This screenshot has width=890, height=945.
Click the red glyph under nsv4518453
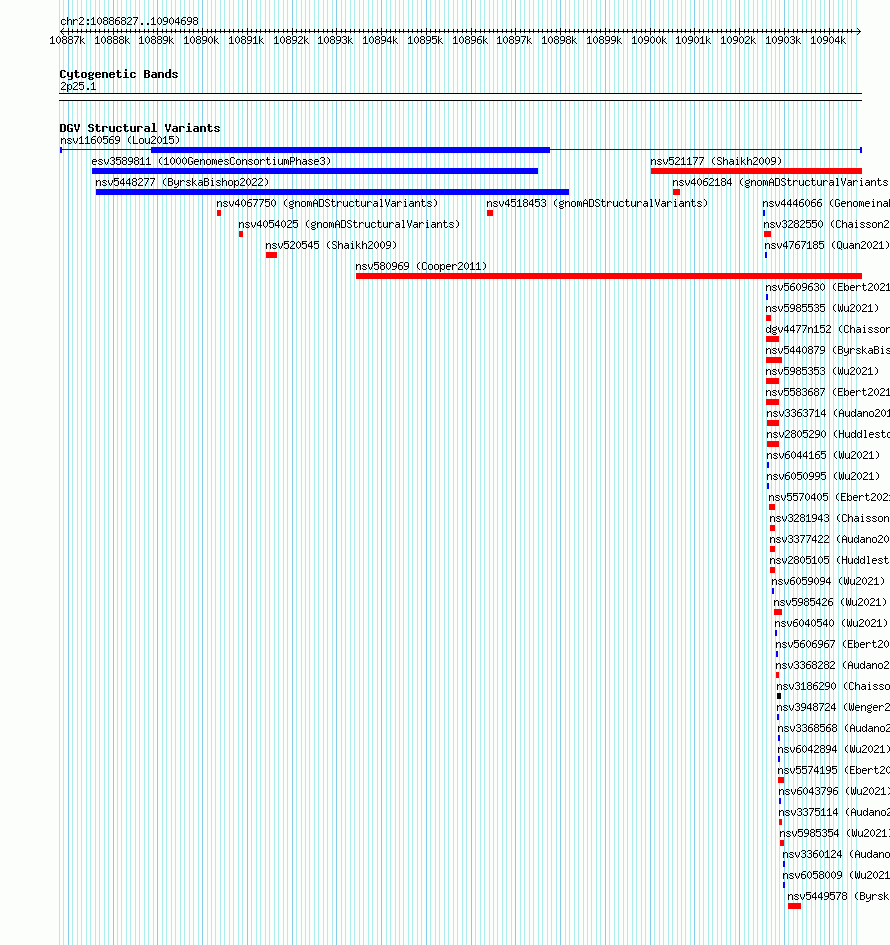[x=490, y=213]
